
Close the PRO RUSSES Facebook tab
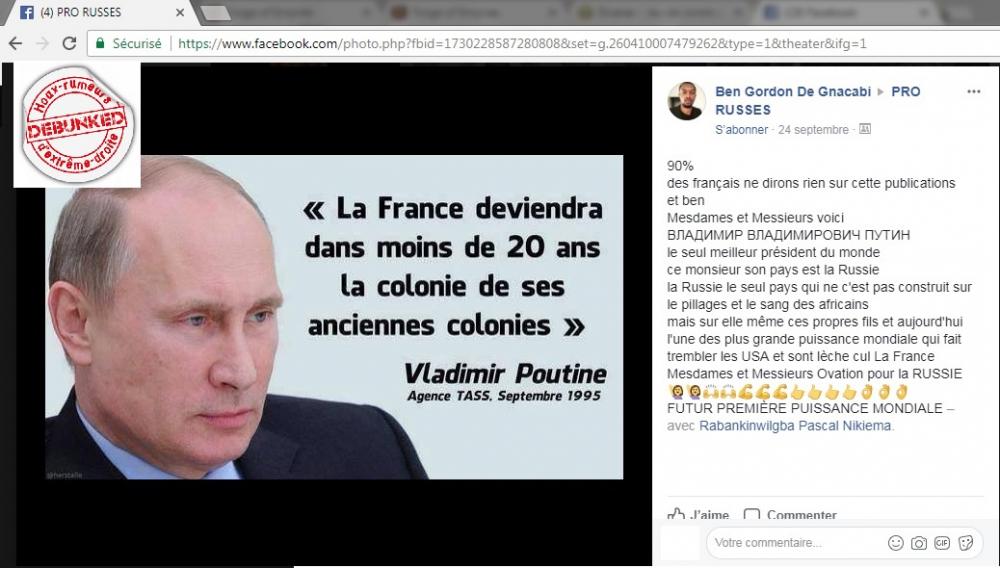180,12
